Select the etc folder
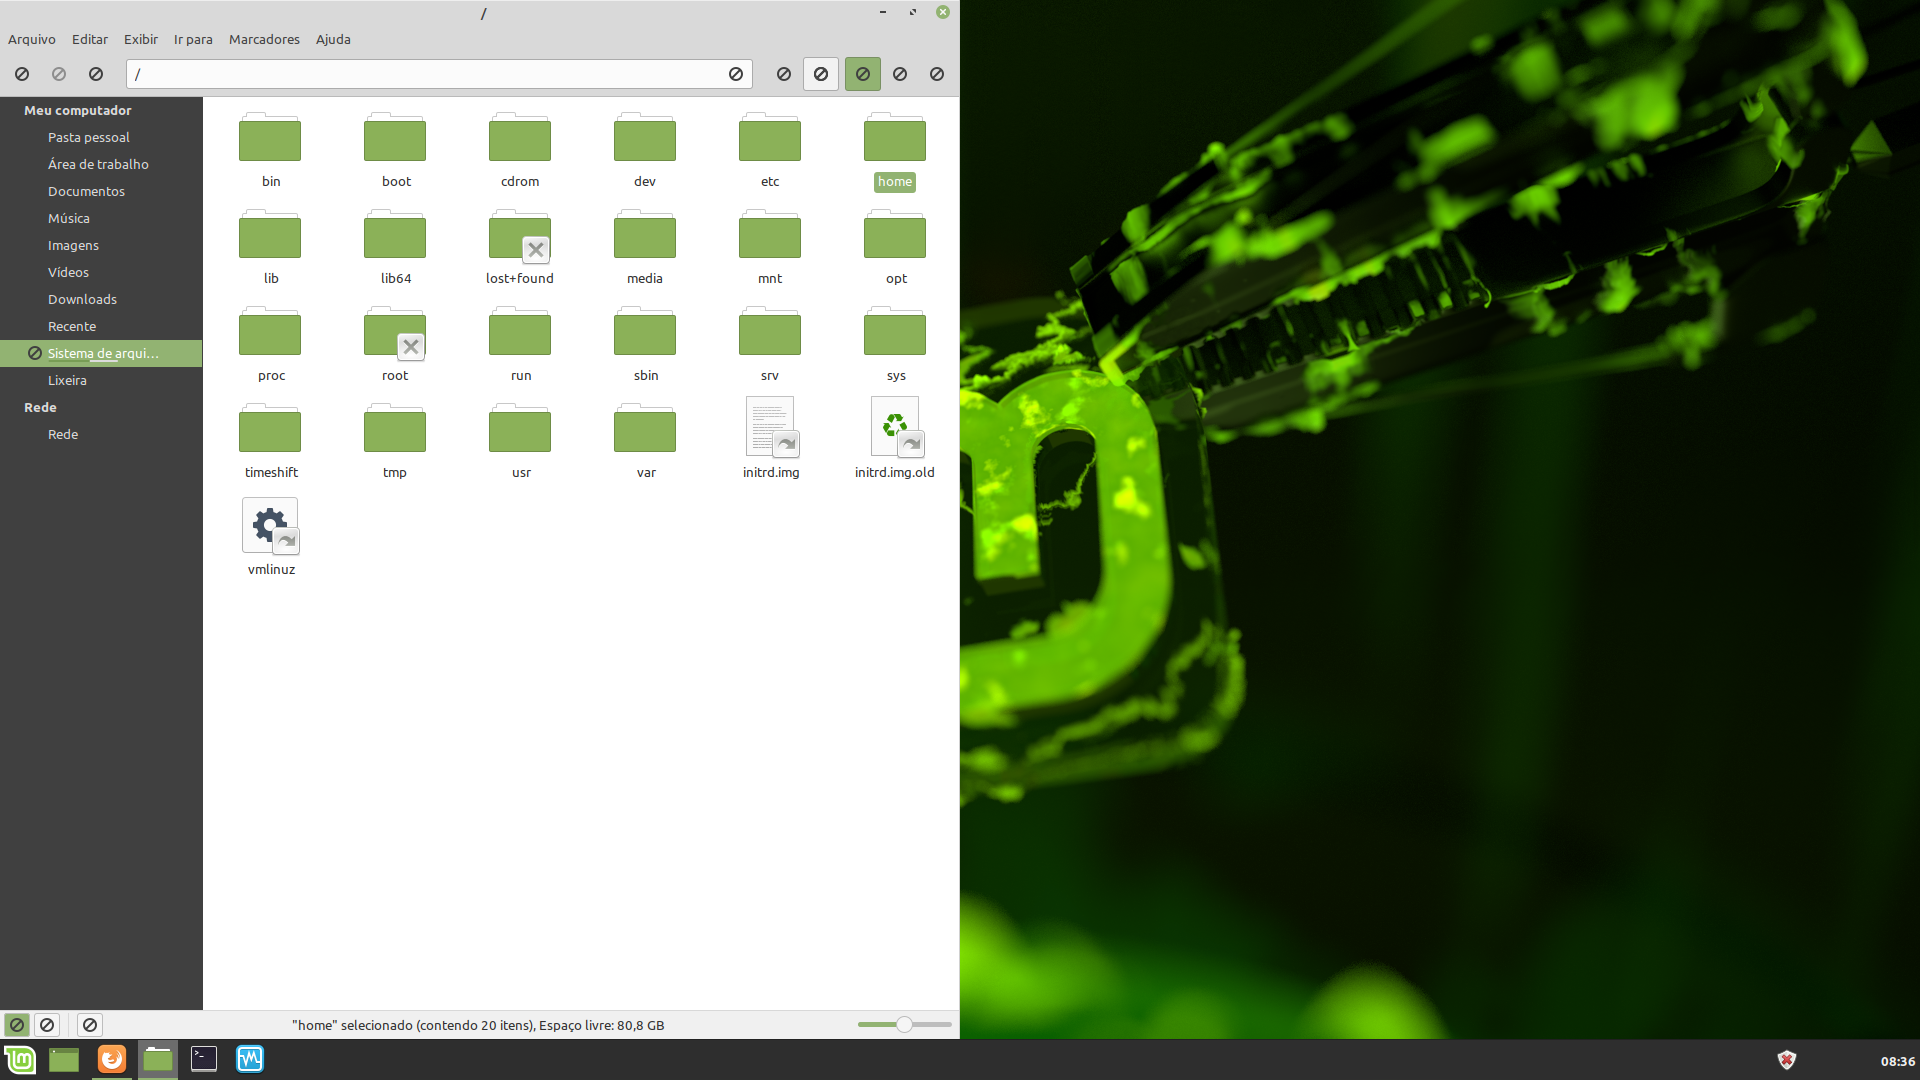This screenshot has height=1080, width=1920. click(x=770, y=150)
